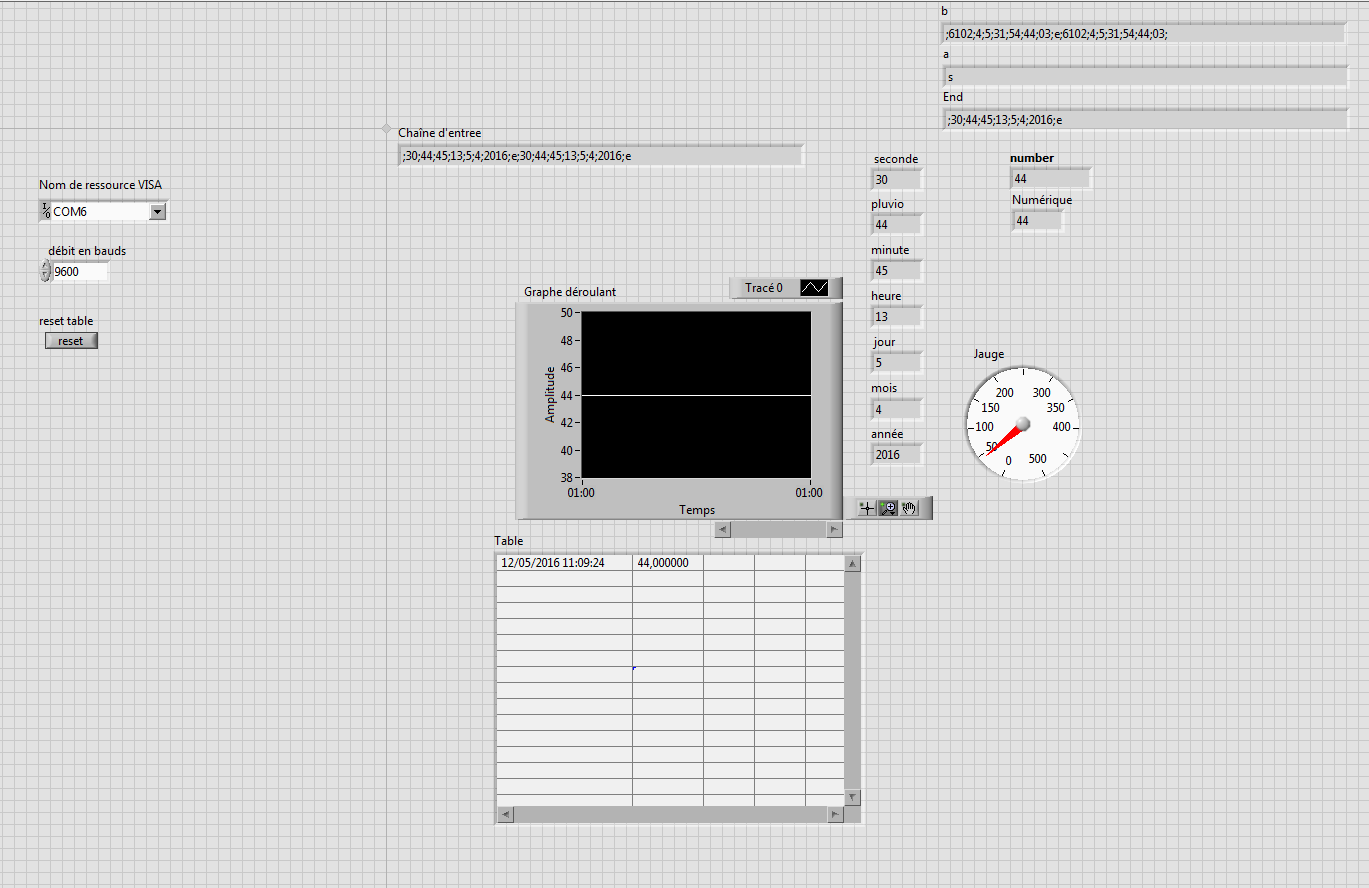Screen dimensions: 1369x888
Task: Select the pan hand tool in graph palette
Action: [x=909, y=508]
